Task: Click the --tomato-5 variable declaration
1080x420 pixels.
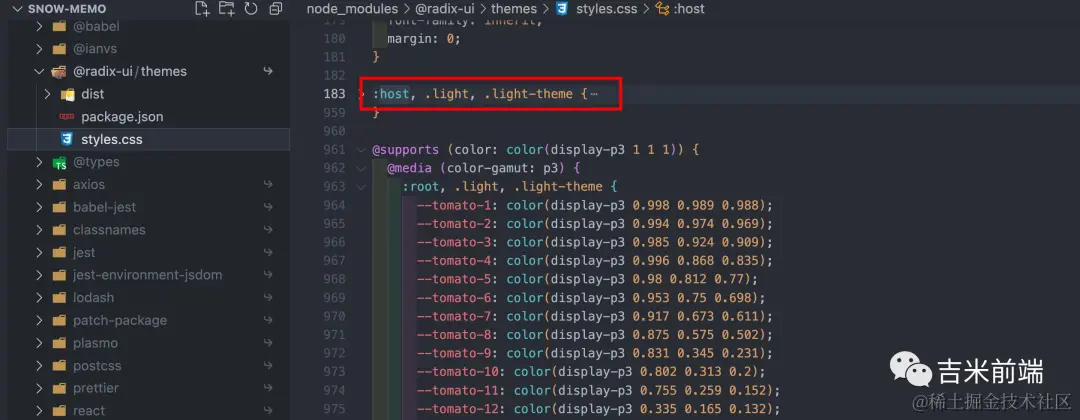Action: [x=588, y=279]
